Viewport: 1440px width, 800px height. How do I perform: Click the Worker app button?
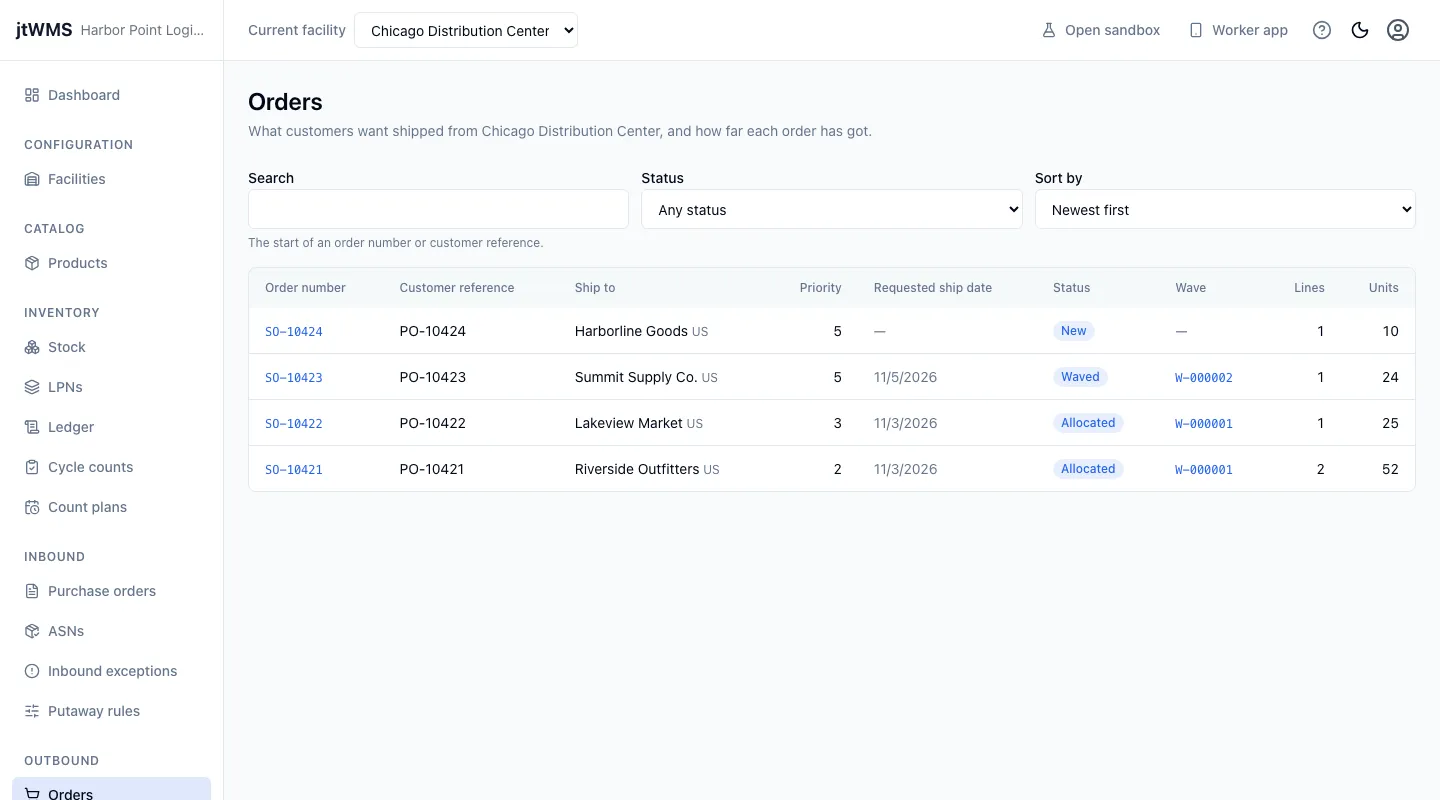click(x=1238, y=30)
